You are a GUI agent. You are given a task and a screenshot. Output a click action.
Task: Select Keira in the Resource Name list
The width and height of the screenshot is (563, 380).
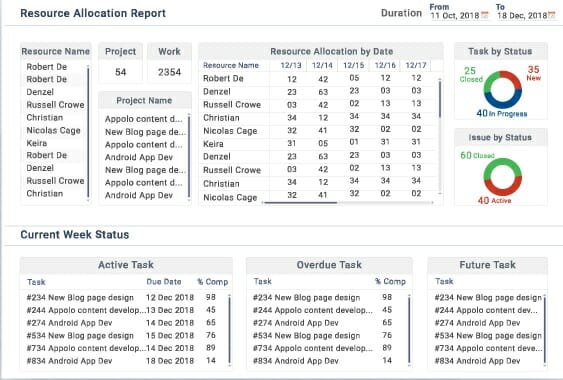point(37,143)
